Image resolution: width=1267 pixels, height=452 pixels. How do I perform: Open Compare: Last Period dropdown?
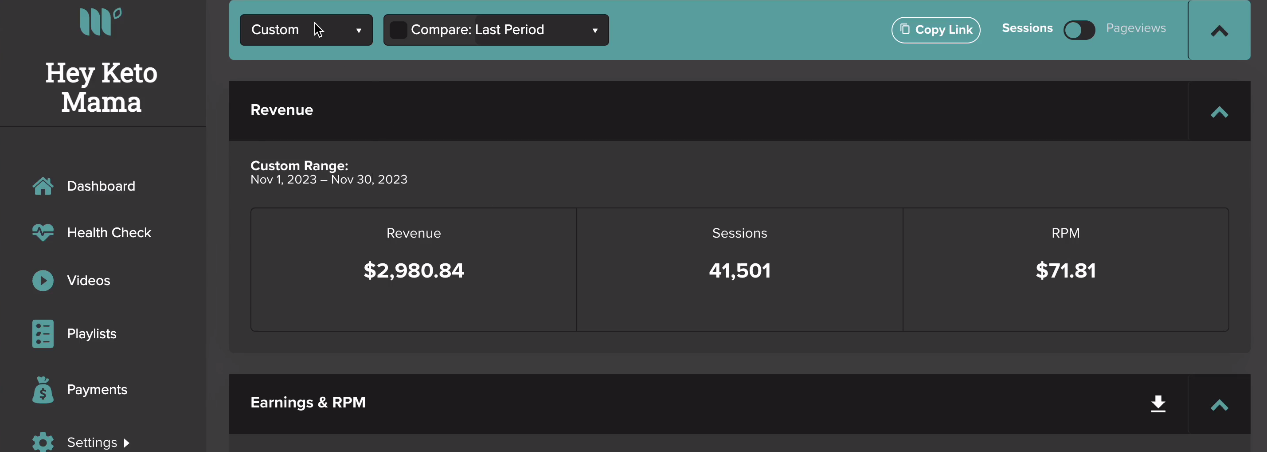tap(496, 30)
